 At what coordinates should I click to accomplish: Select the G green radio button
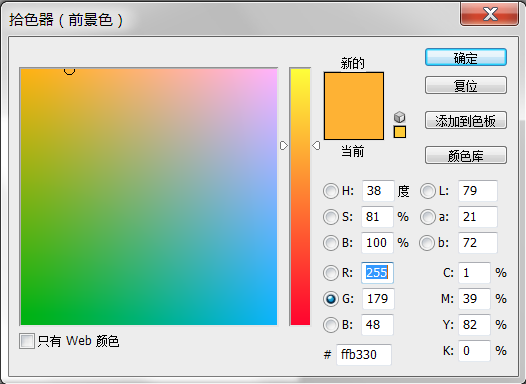pyautogui.click(x=331, y=299)
